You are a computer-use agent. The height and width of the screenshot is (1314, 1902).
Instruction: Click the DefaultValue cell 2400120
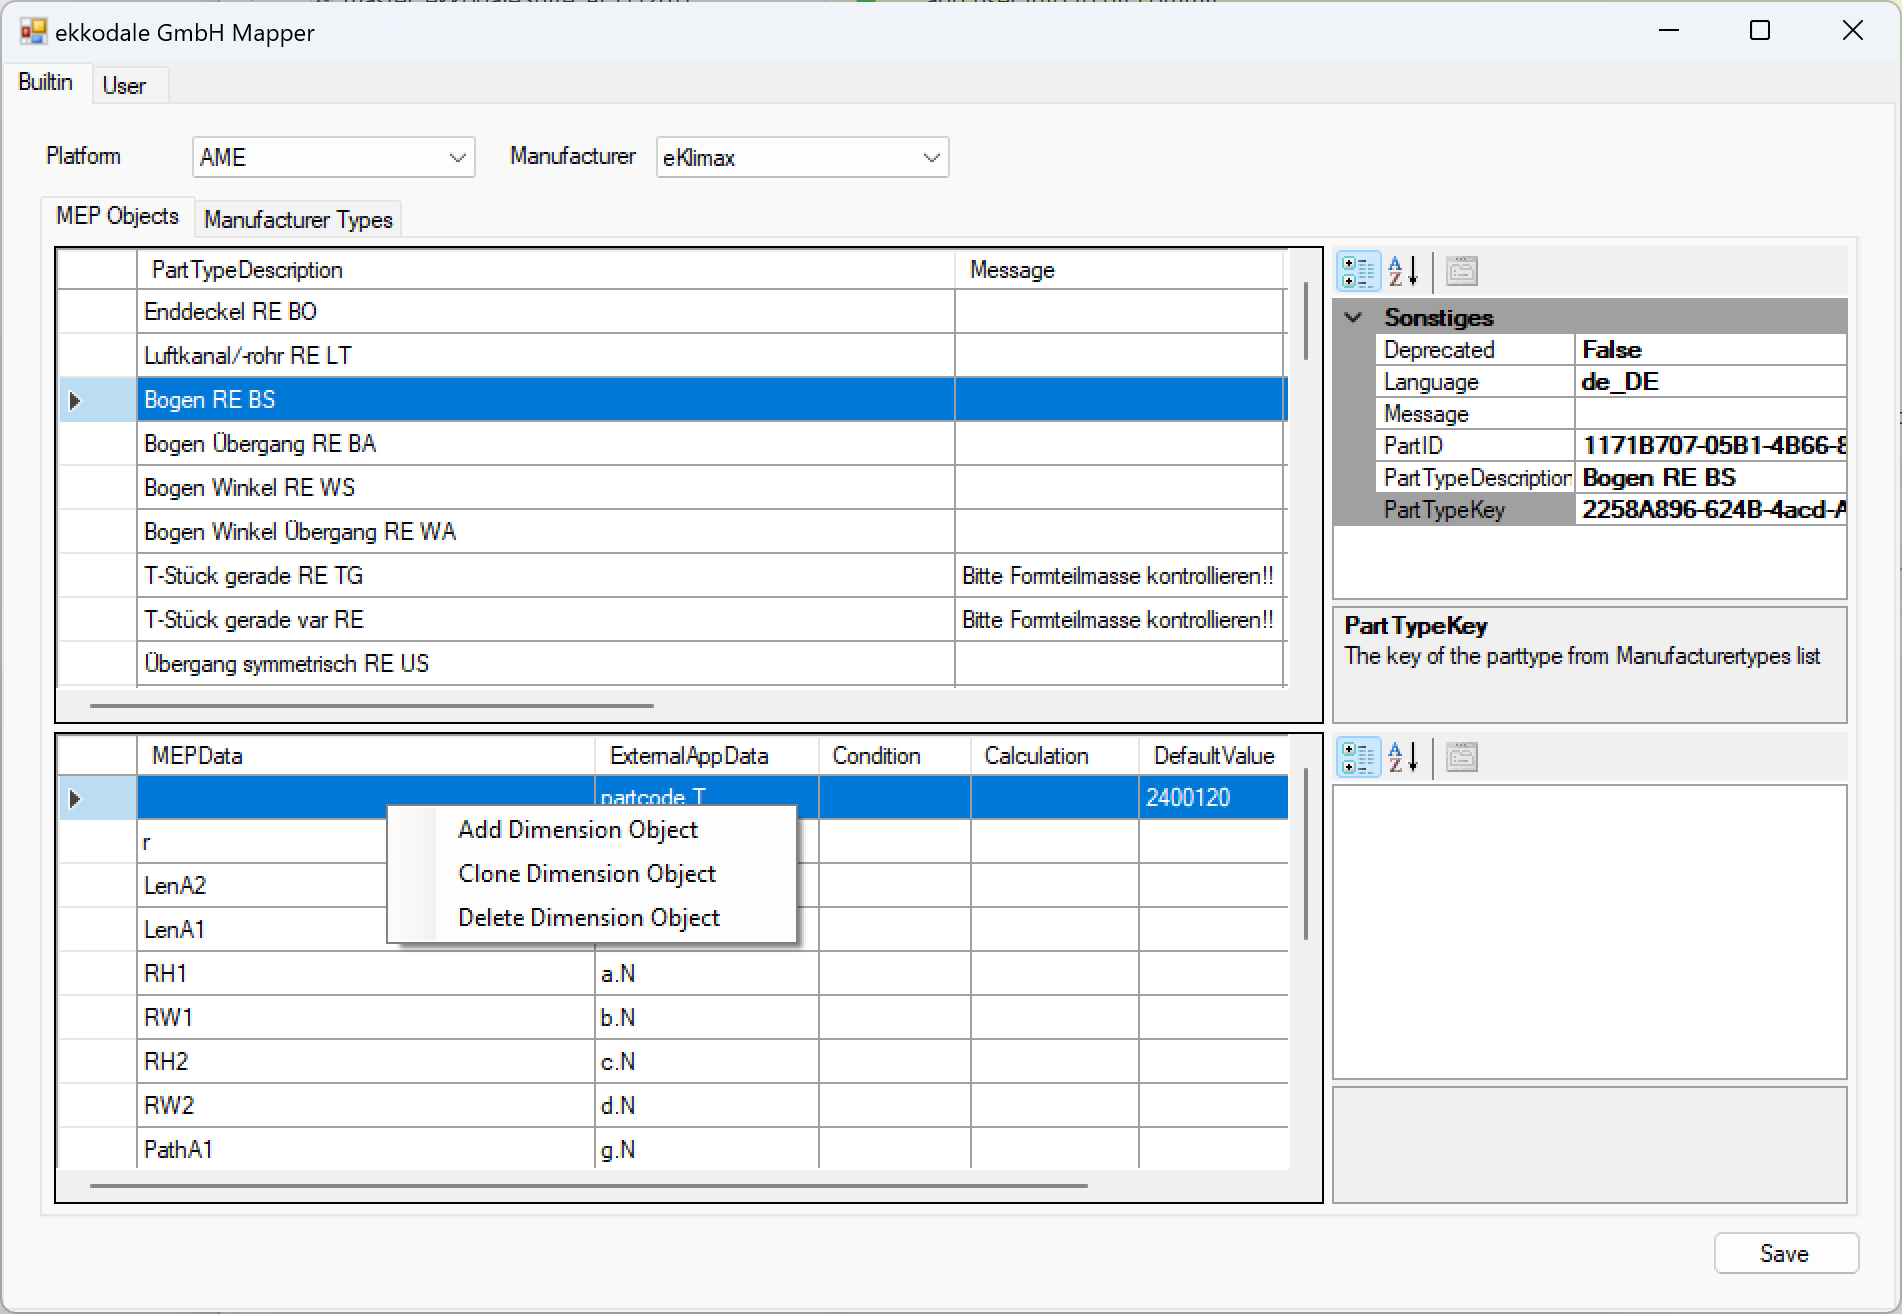[x=1214, y=798]
